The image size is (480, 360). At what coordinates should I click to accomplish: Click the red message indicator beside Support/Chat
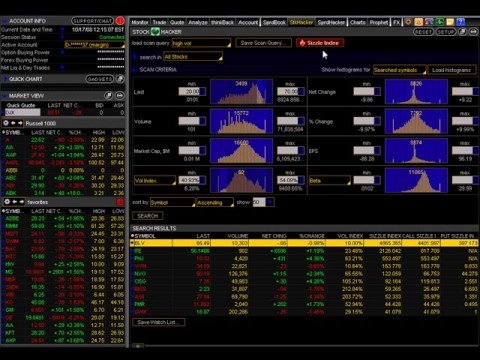point(120,21)
